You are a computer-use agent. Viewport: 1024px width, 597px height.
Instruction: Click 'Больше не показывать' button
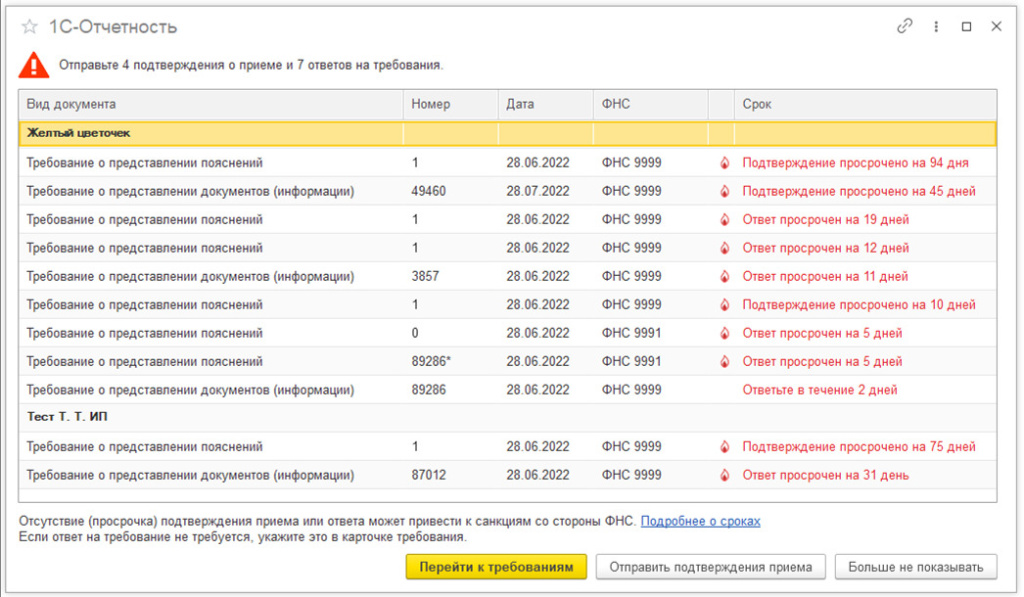click(x=916, y=567)
